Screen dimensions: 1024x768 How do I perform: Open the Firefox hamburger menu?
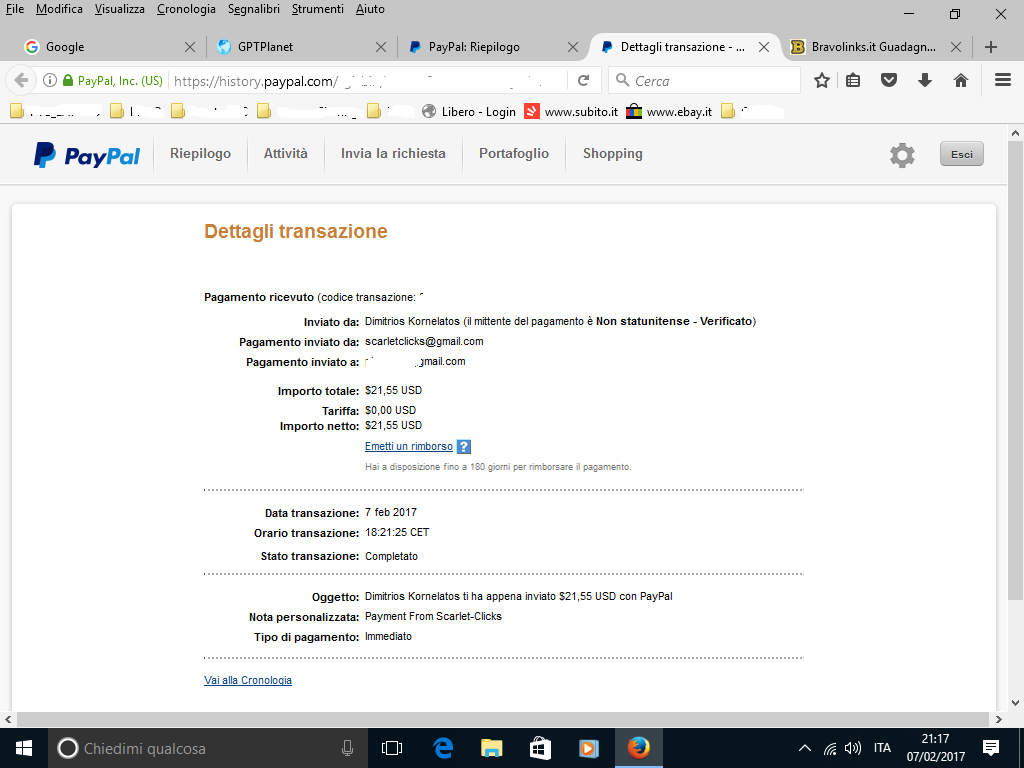point(1003,80)
